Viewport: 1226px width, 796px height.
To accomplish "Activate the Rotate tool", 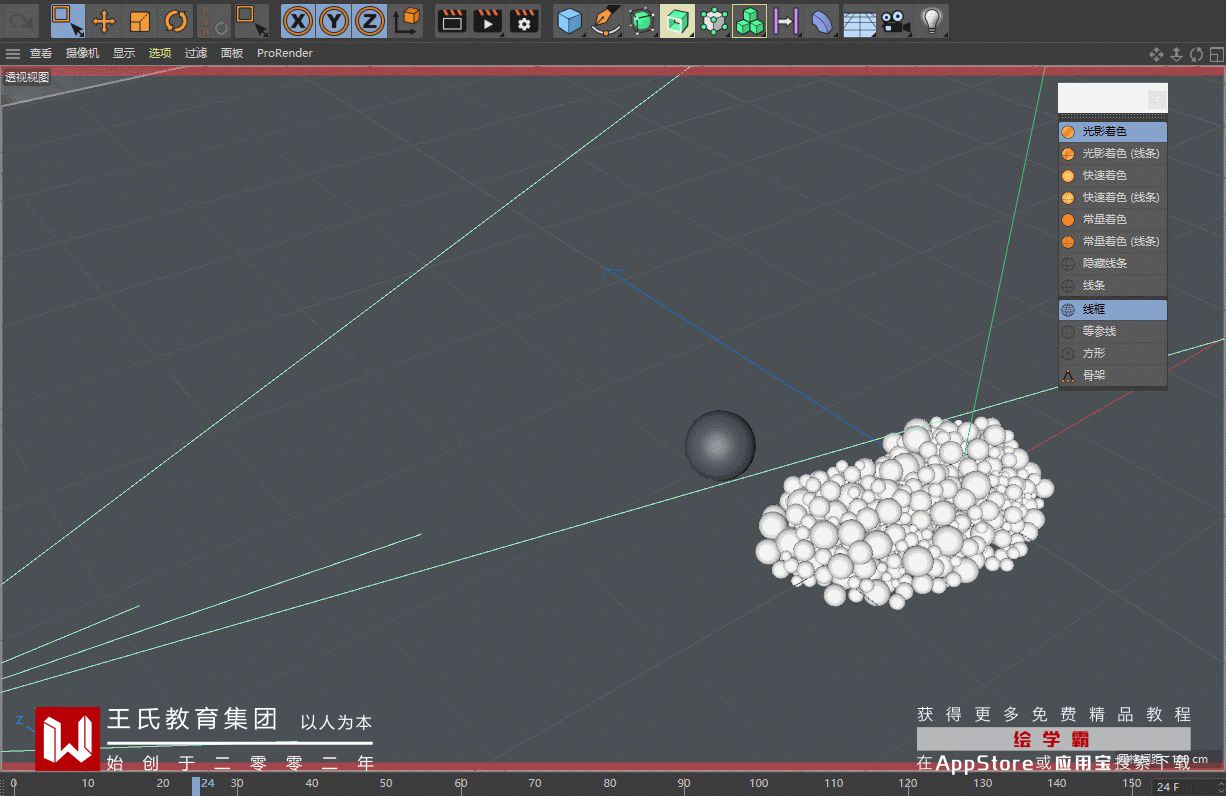I will click(x=176, y=21).
